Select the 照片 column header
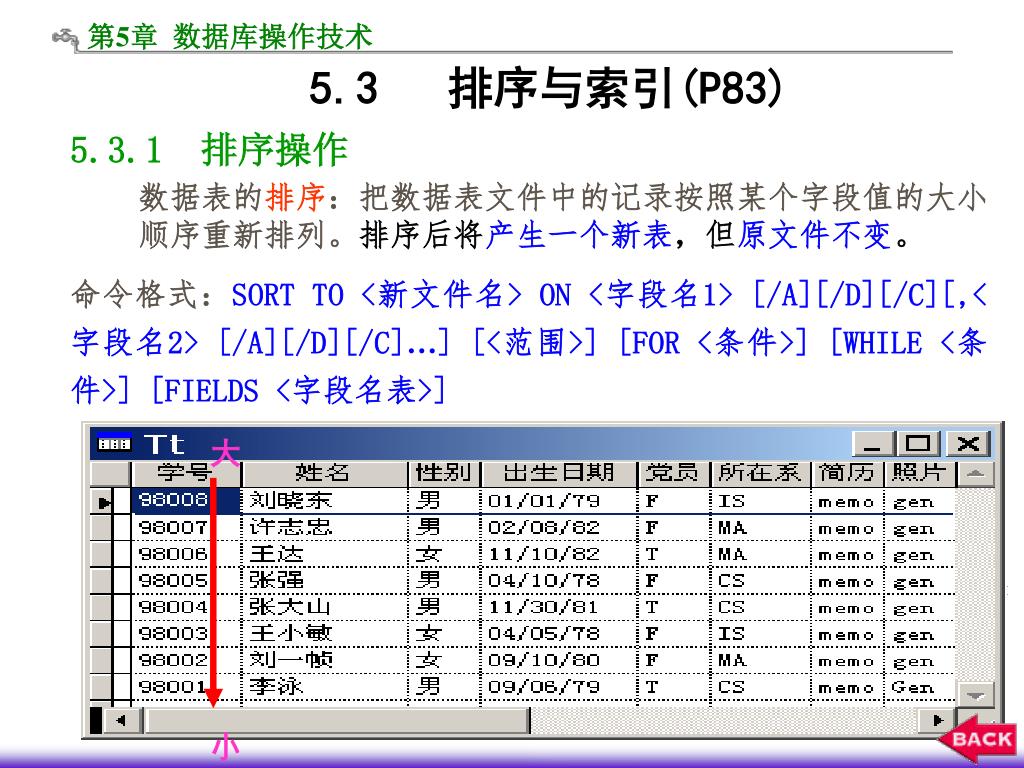Image resolution: width=1024 pixels, height=768 pixels. click(x=920, y=473)
